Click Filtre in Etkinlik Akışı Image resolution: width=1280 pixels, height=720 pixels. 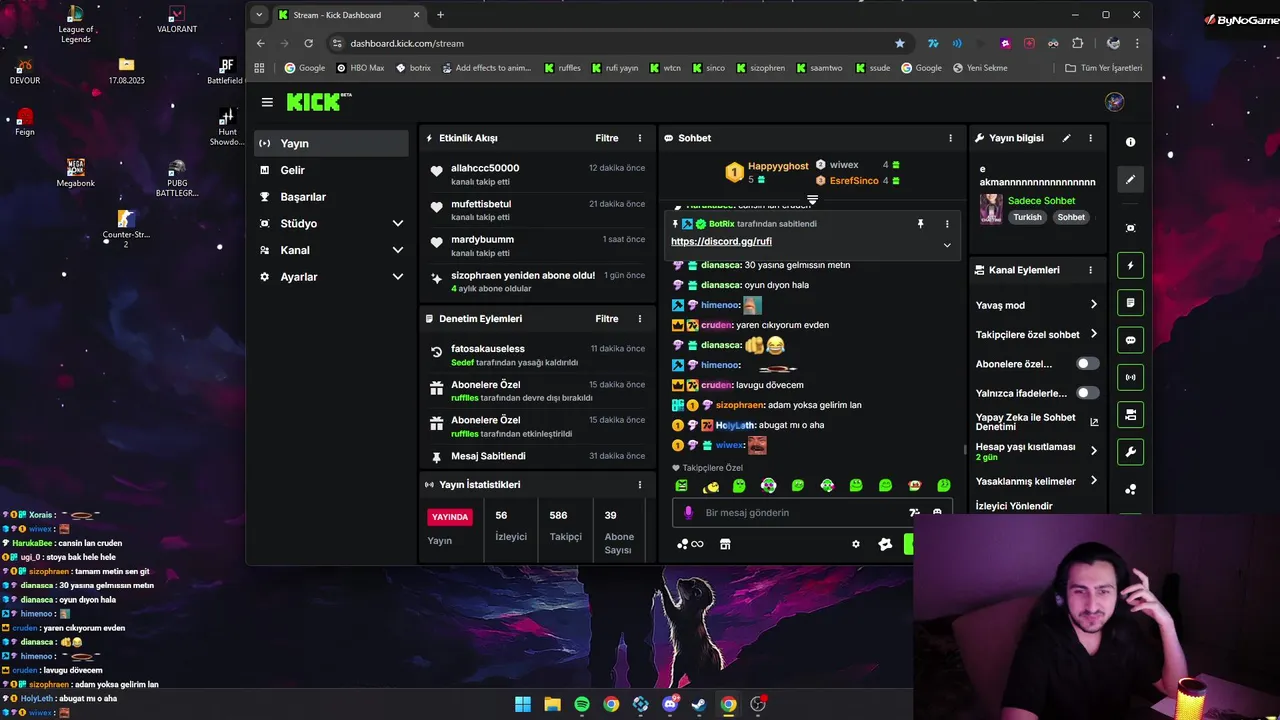point(606,138)
